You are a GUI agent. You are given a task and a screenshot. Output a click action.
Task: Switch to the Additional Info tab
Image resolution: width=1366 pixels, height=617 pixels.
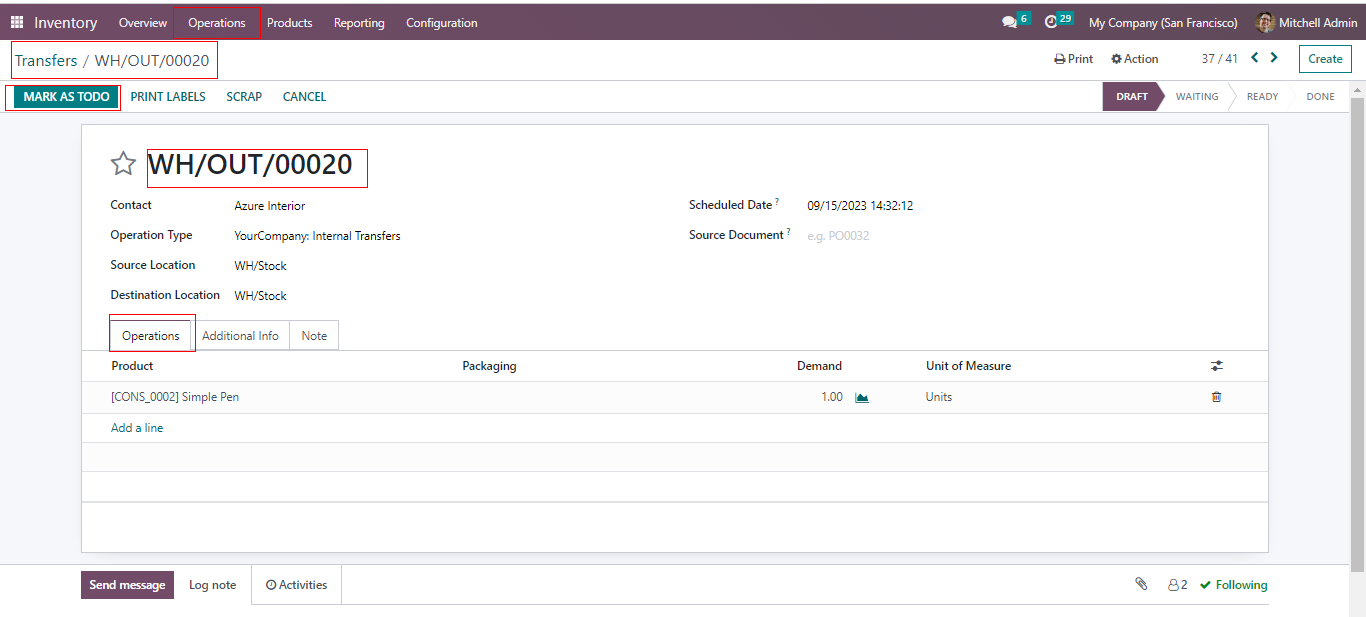click(x=240, y=336)
